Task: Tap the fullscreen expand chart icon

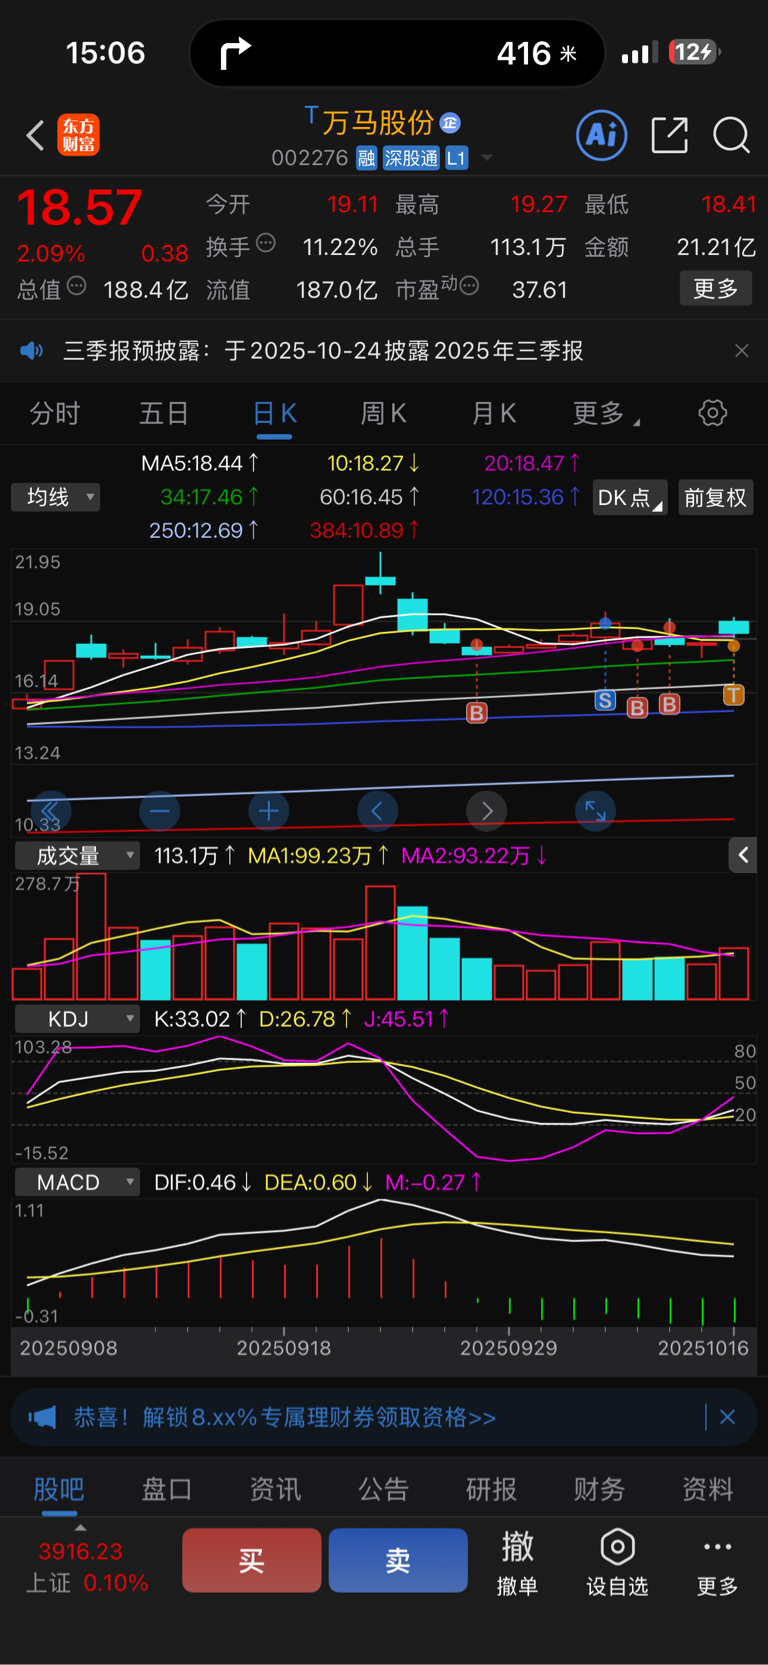Action: 595,811
